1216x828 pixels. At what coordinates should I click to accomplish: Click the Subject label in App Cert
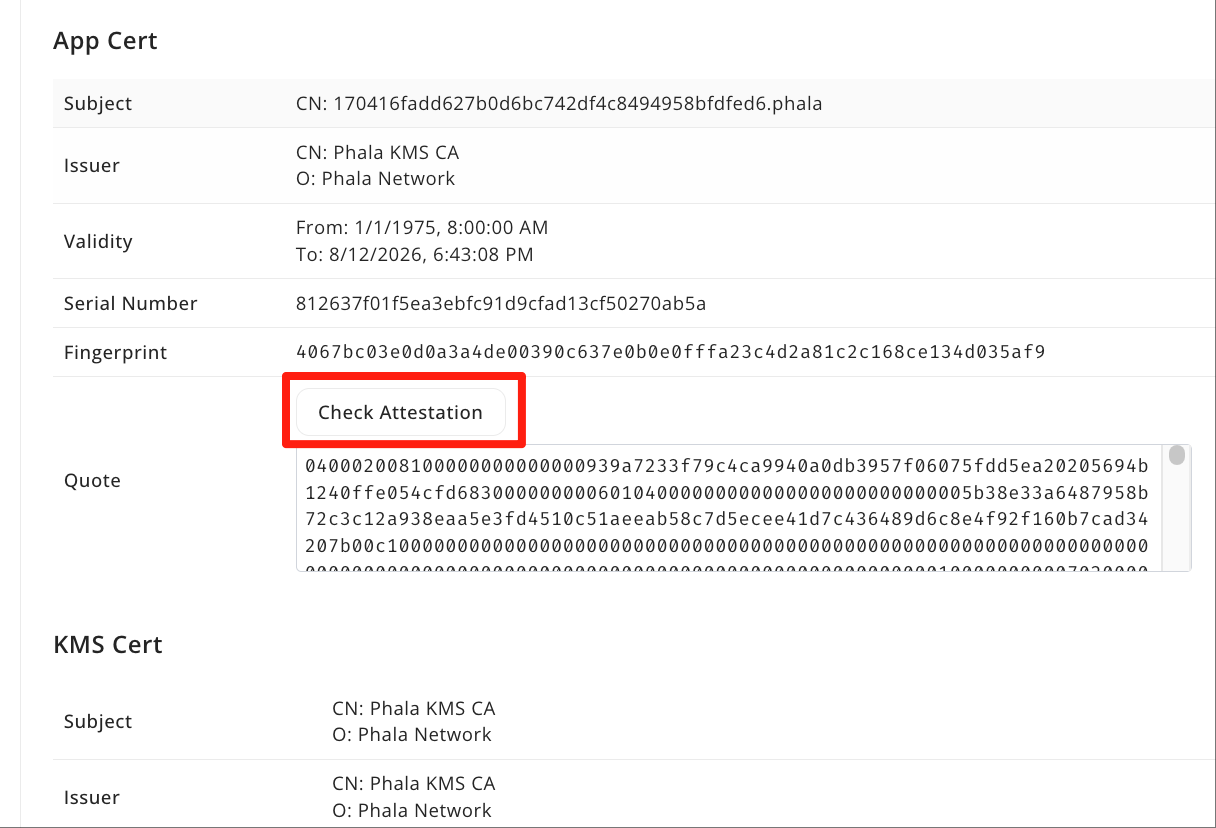[97, 103]
